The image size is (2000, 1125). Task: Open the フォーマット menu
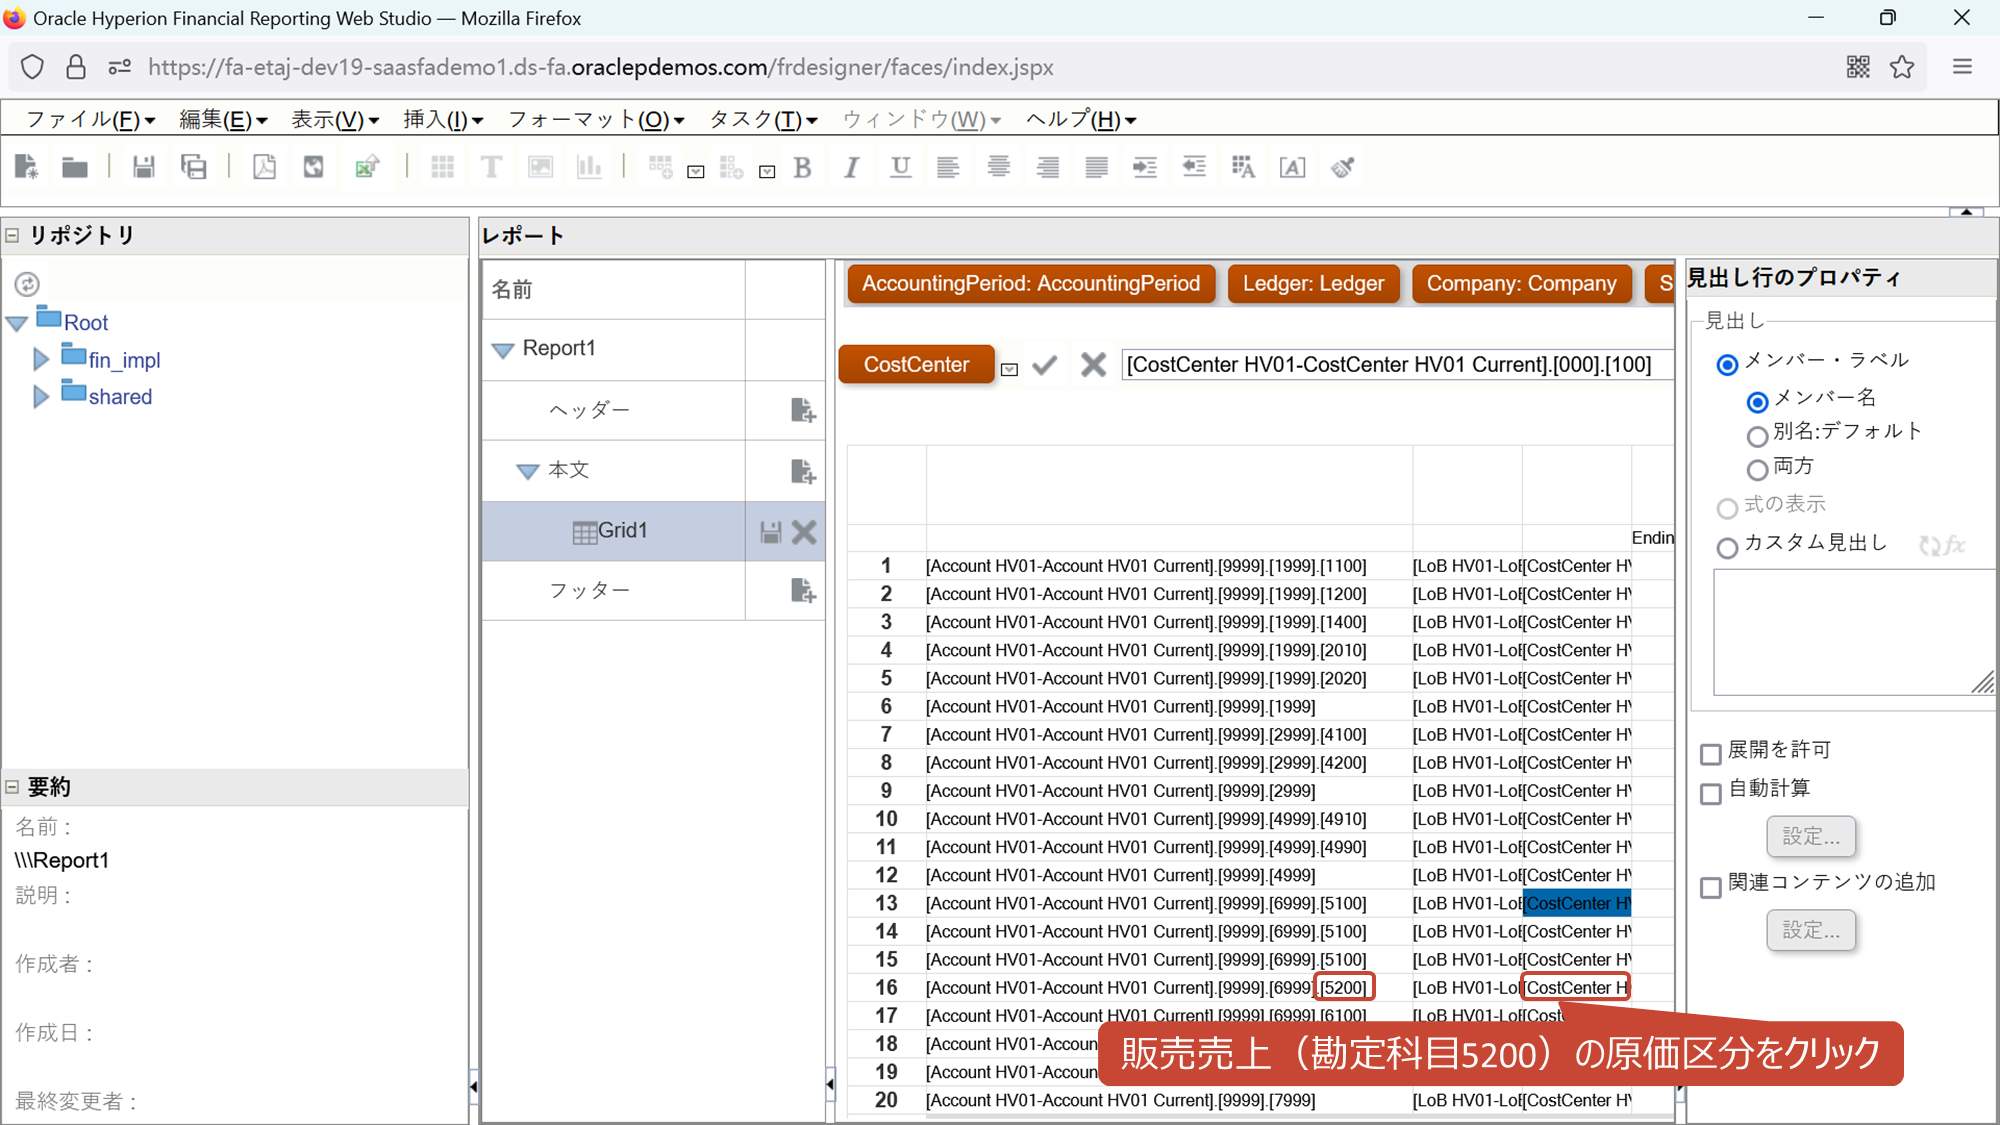(x=595, y=120)
